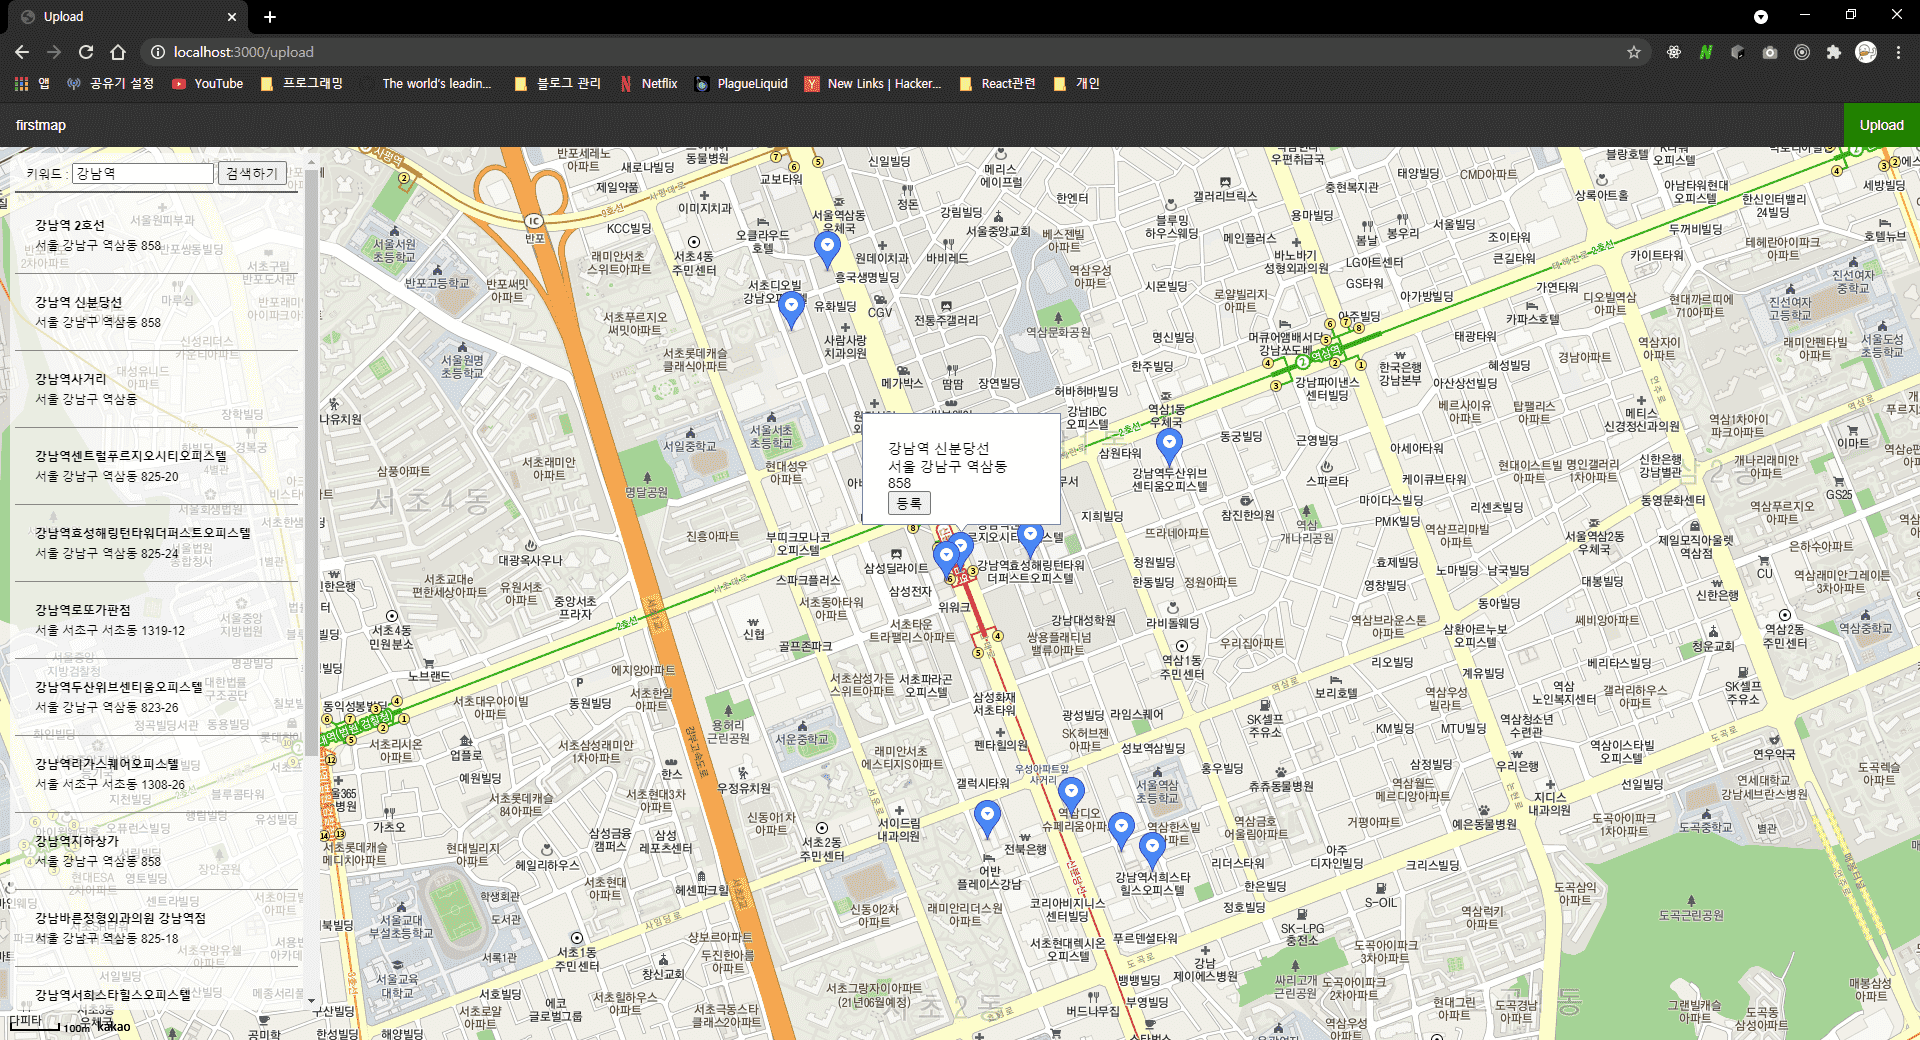Click the map marker near 원데이치과
Viewport: 1920px width, 1040px height.
coord(827,248)
